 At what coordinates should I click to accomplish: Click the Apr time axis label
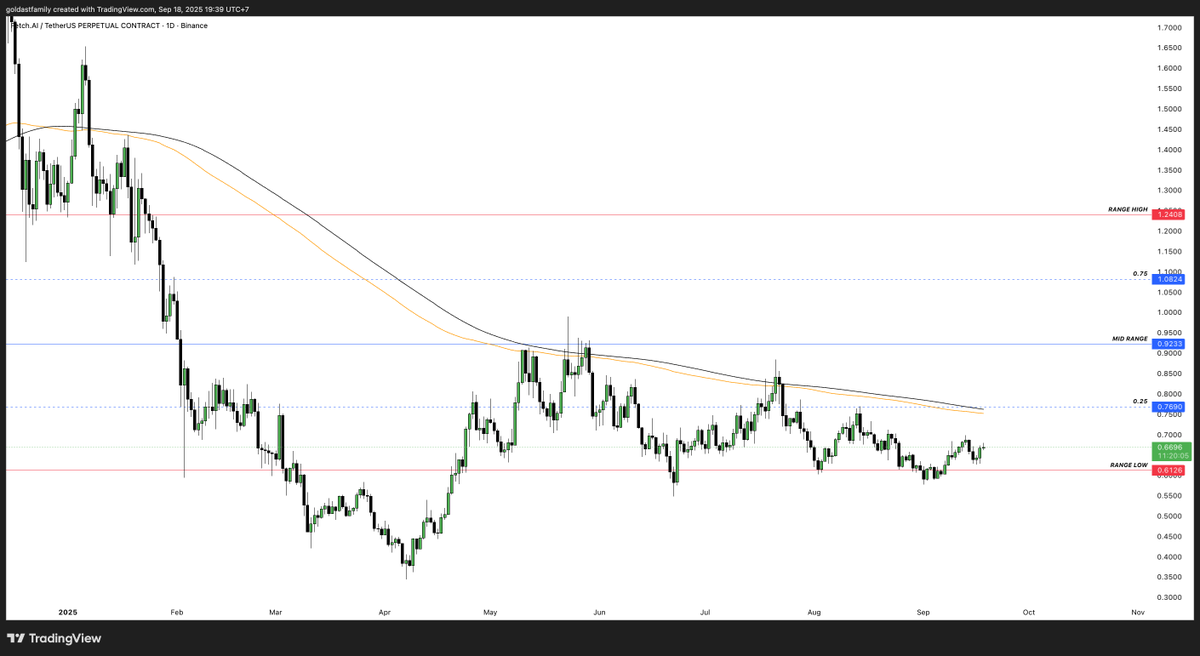click(x=385, y=611)
